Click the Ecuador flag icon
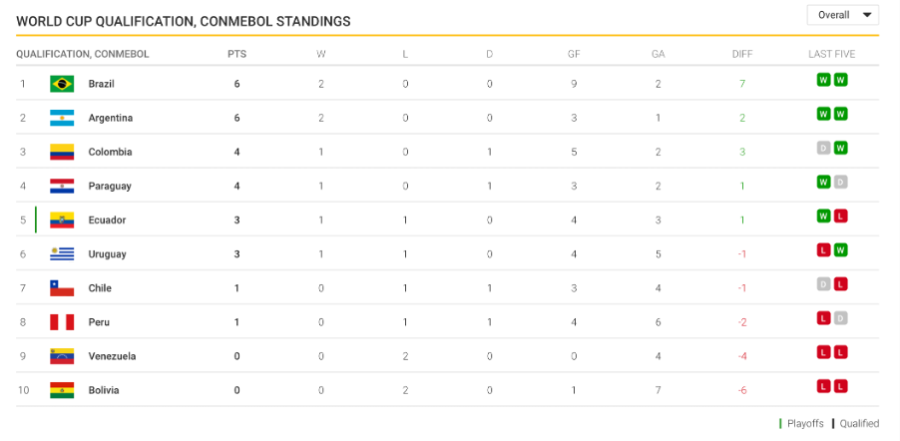The width and height of the screenshot is (900, 441). coord(62,220)
